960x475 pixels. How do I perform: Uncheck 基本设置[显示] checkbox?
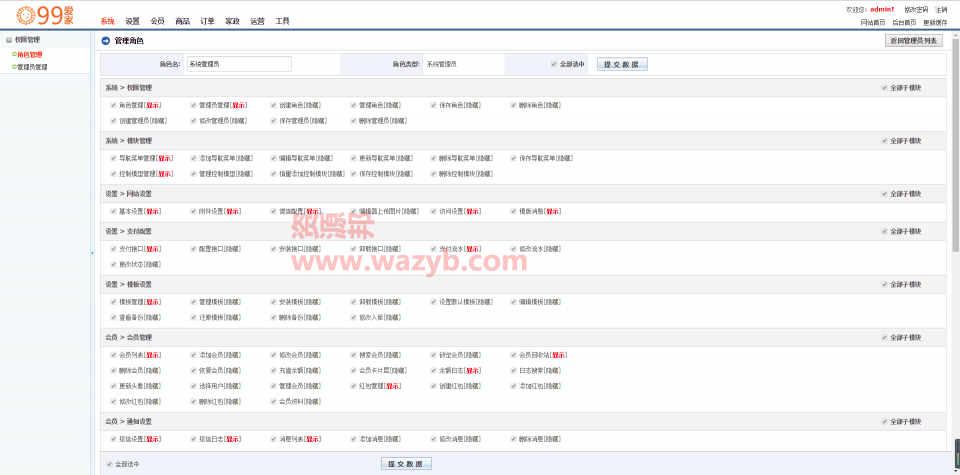coord(113,211)
